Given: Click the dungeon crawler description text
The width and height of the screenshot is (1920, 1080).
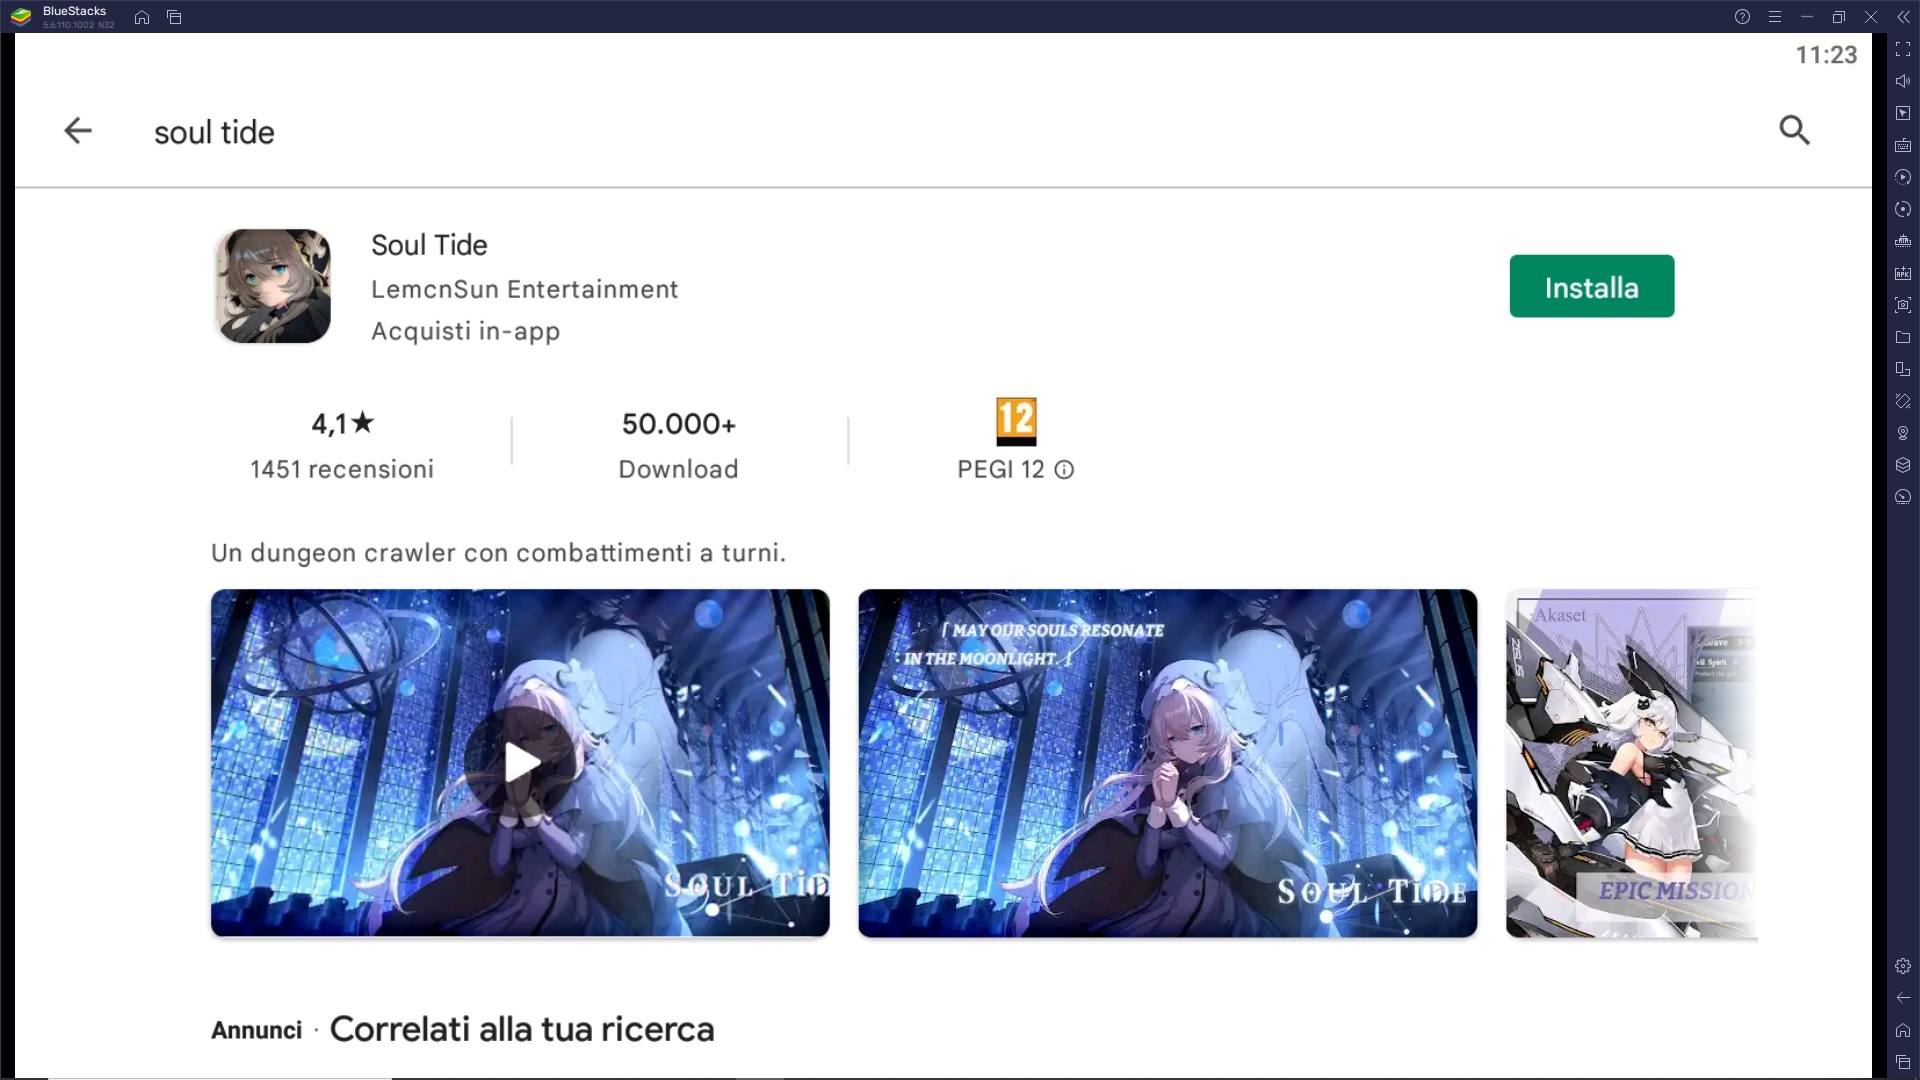Looking at the screenshot, I should 498,553.
